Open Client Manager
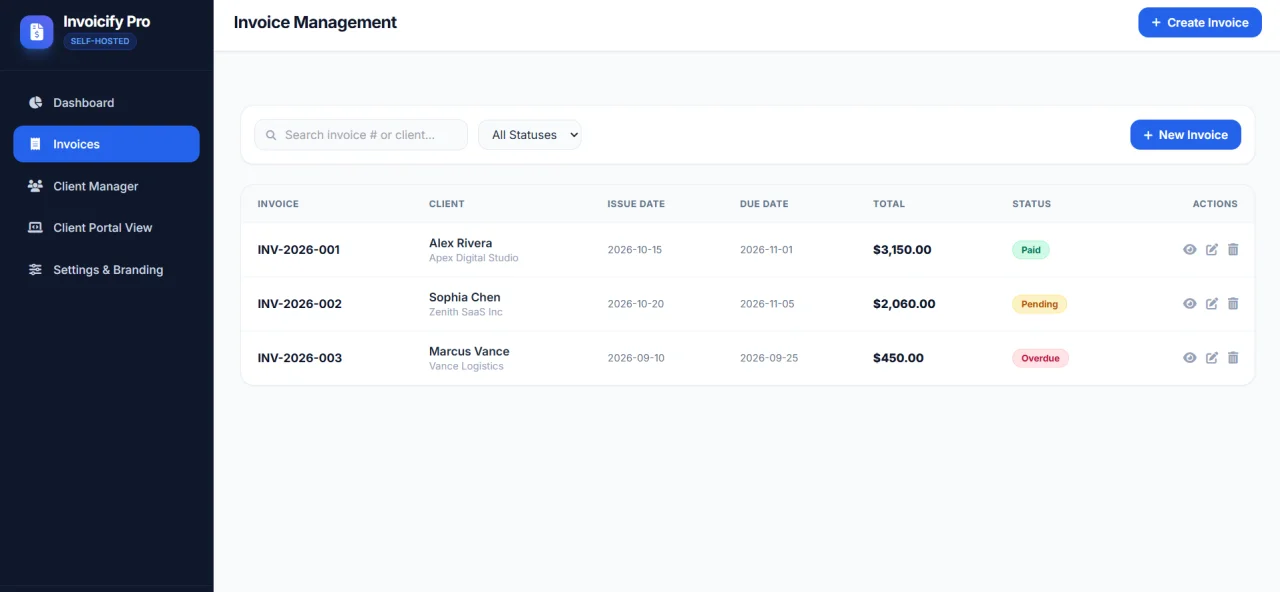 pos(106,186)
